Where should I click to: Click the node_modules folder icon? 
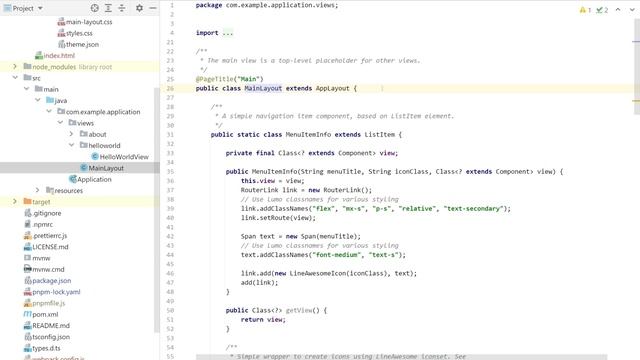[27, 67]
